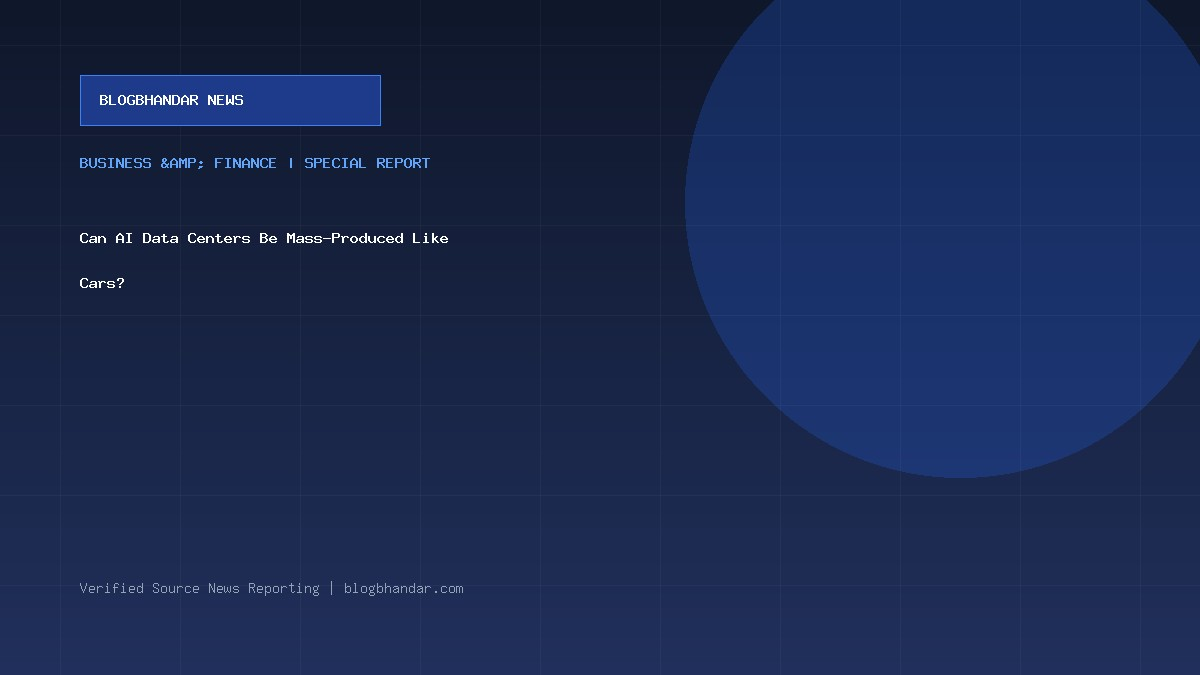This screenshot has width=1200, height=675.
Task: Click the BLOGBHANDAR NEWS badge
Action: (x=230, y=100)
